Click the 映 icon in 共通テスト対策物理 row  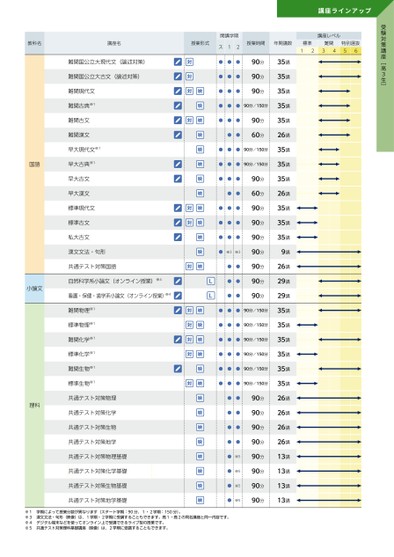pyautogui.click(x=200, y=398)
